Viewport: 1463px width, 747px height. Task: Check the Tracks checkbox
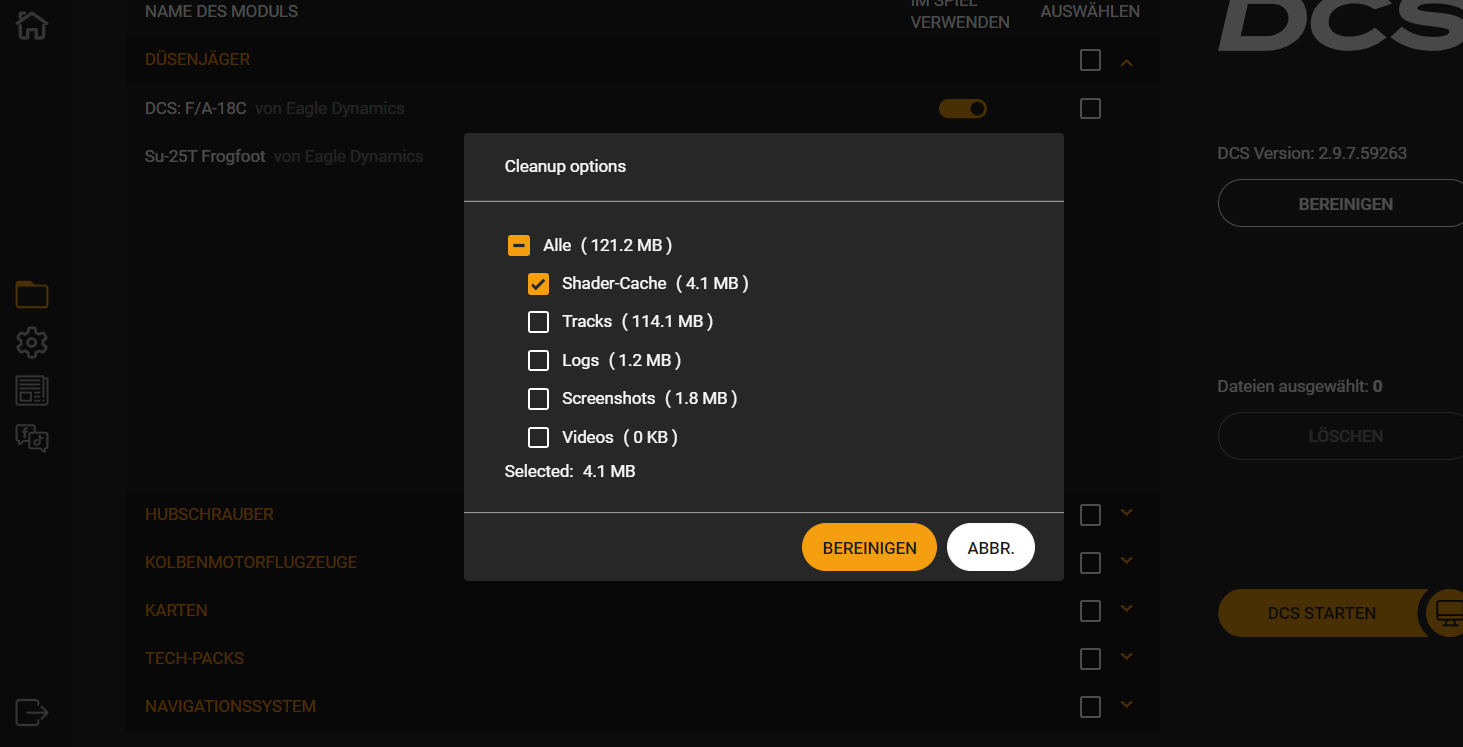(538, 322)
